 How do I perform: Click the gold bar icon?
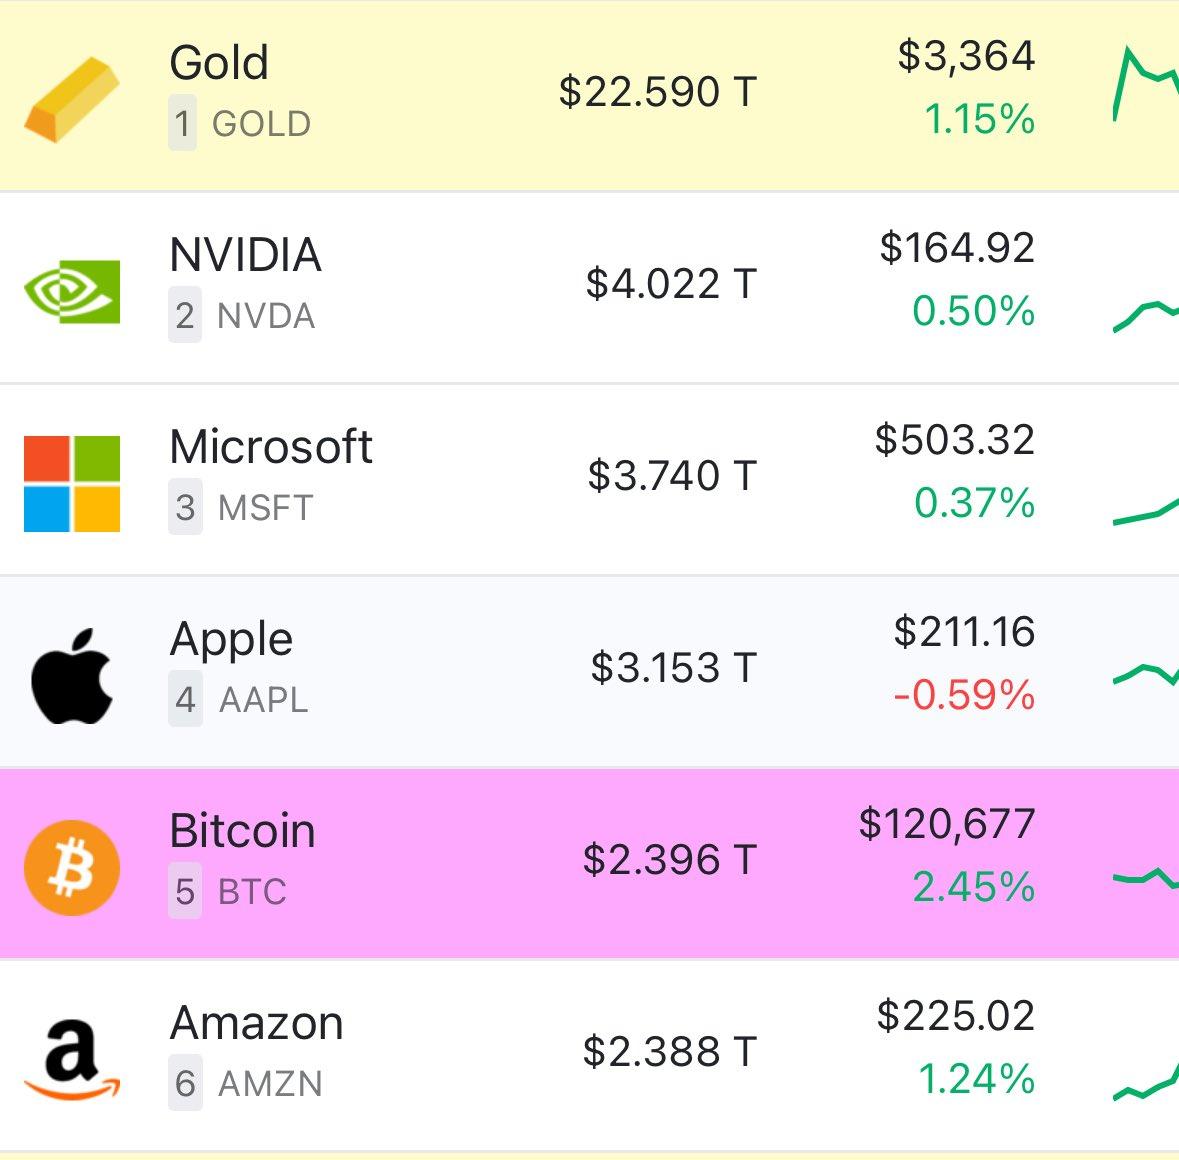(72, 99)
